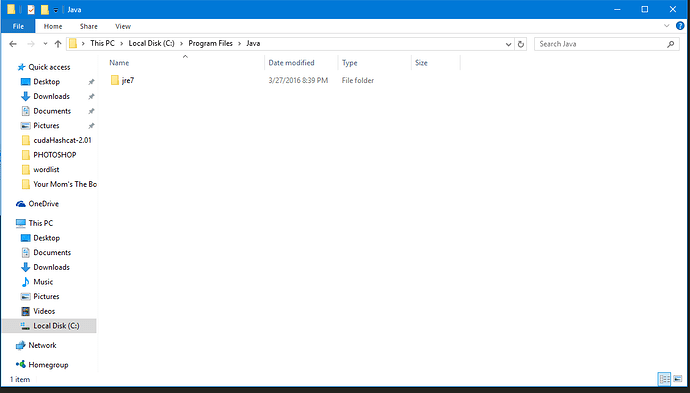Click the Properties quick access toolbar icon
Image resolution: width=690 pixels, height=393 pixels.
[31, 9]
